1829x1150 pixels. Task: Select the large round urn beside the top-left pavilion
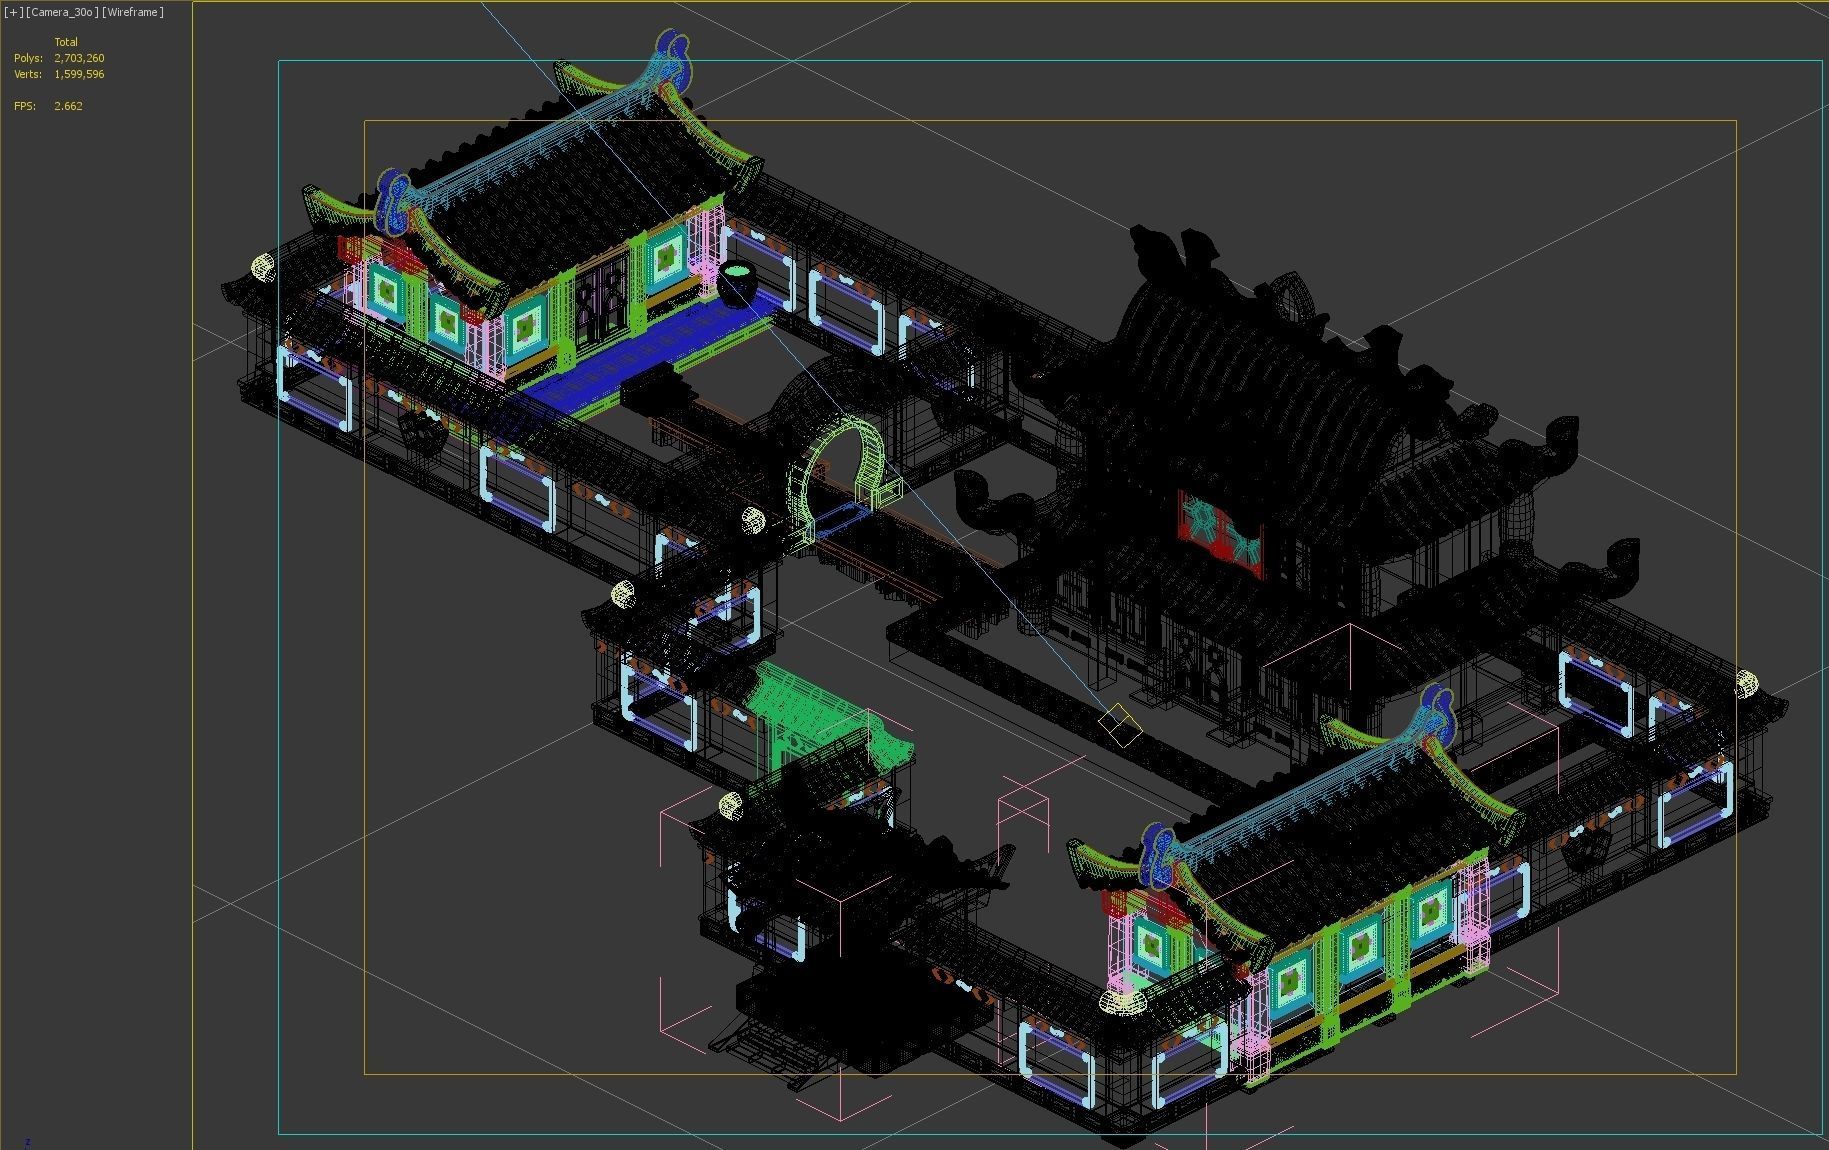tap(738, 282)
